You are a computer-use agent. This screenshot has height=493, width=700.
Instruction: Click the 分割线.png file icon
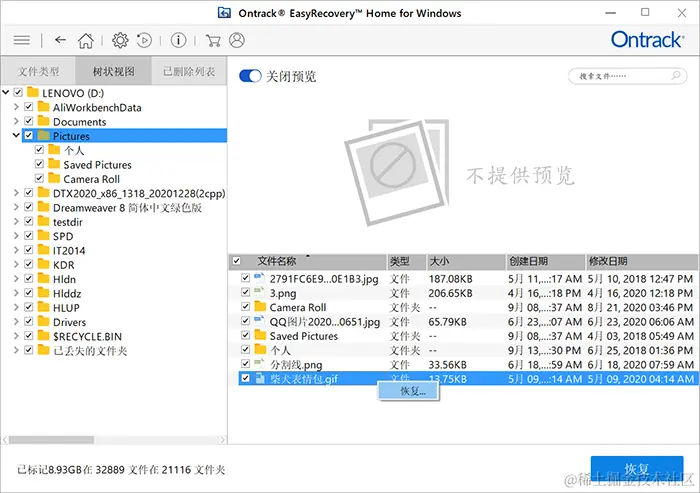(x=259, y=364)
